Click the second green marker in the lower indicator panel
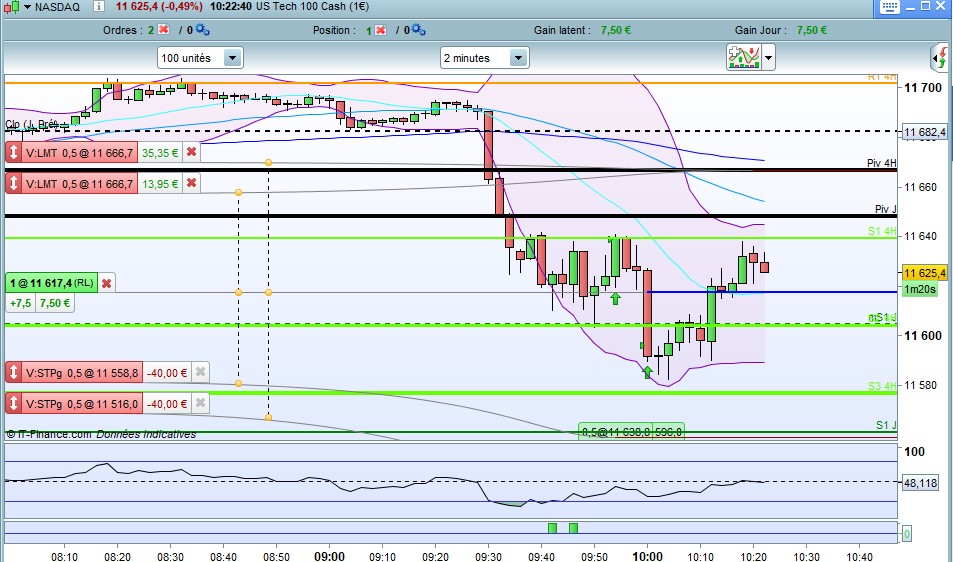The width and height of the screenshot is (953, 562). pos(573,528)
